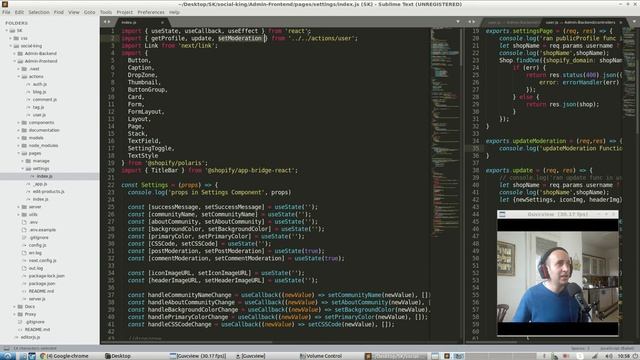Expand the css folder arrow
The image size is (640, 360).
(11, 38)
